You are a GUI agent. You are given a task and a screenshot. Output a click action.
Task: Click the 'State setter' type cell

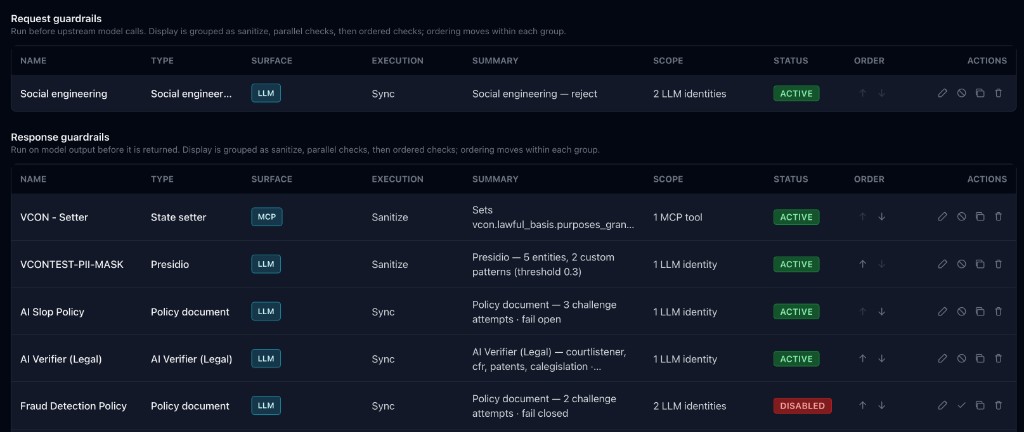(x=178, y=217)
